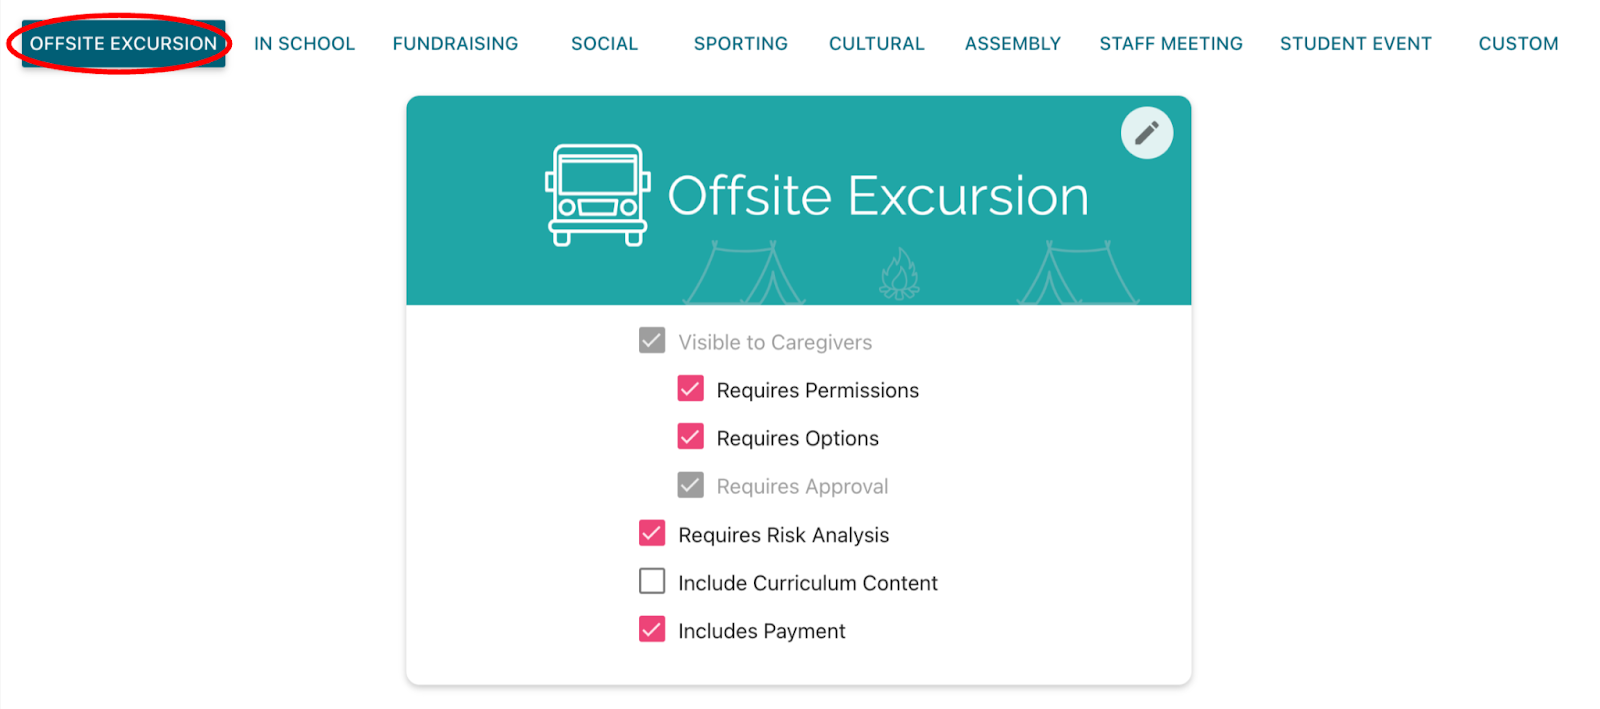The height and width of the screenshot is (709, 1600).
Task: Switch to the In School tab
Action: [x=304, y=44]
